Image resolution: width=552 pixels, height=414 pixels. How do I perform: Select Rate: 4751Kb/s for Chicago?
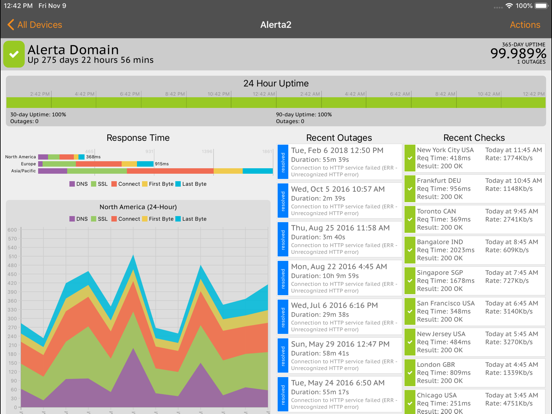(x=509, y=403)
